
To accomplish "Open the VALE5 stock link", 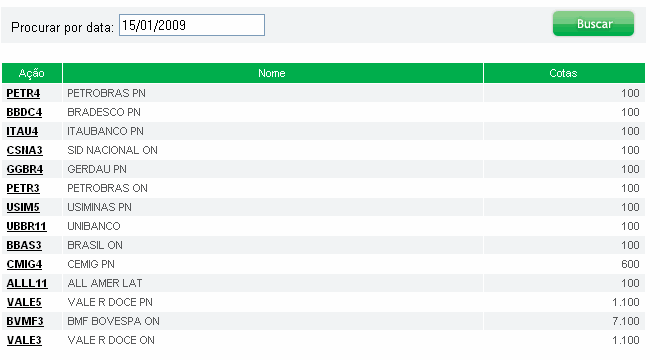I will coord(24,302).
